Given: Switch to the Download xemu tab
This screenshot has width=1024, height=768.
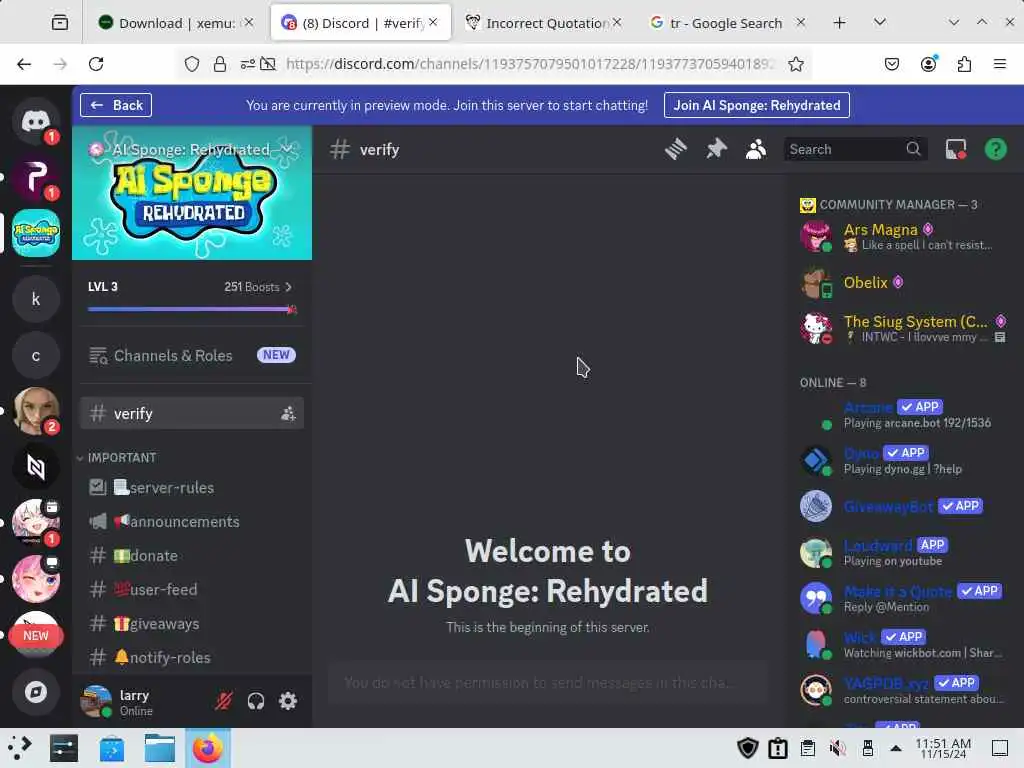Looking at the screenshot, I should pos(176,23).
